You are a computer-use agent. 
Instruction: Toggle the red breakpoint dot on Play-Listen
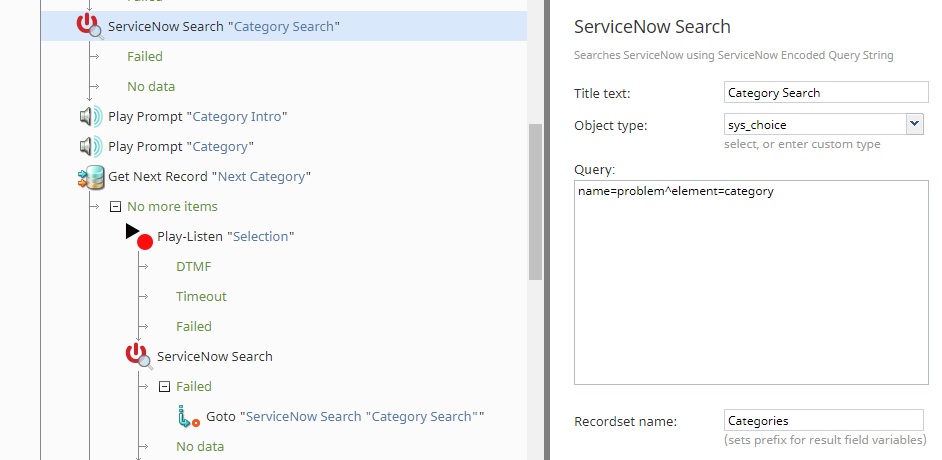145,242
